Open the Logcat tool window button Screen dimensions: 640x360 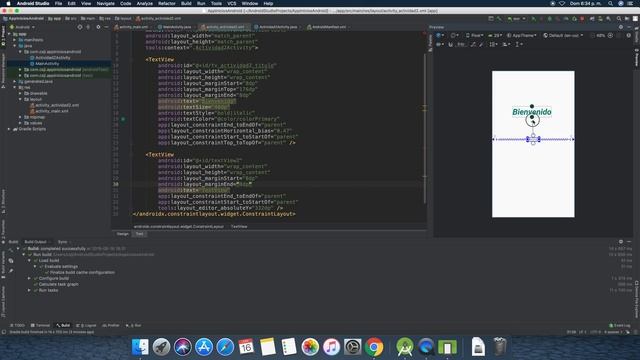tap(87, 326)
